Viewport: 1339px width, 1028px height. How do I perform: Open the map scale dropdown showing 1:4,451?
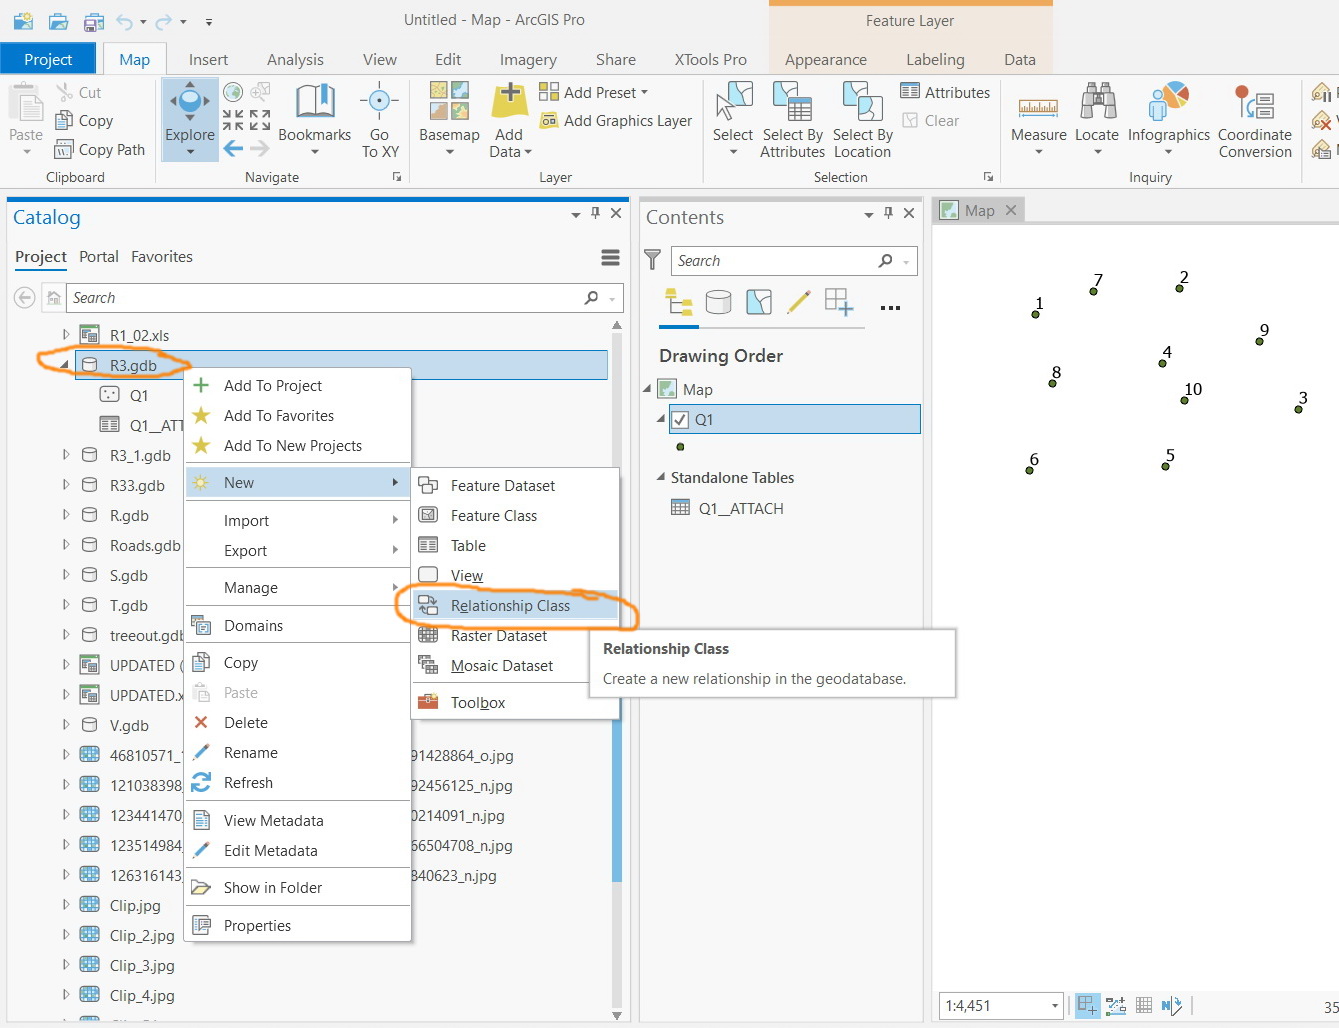(x=1055, y=1006)
